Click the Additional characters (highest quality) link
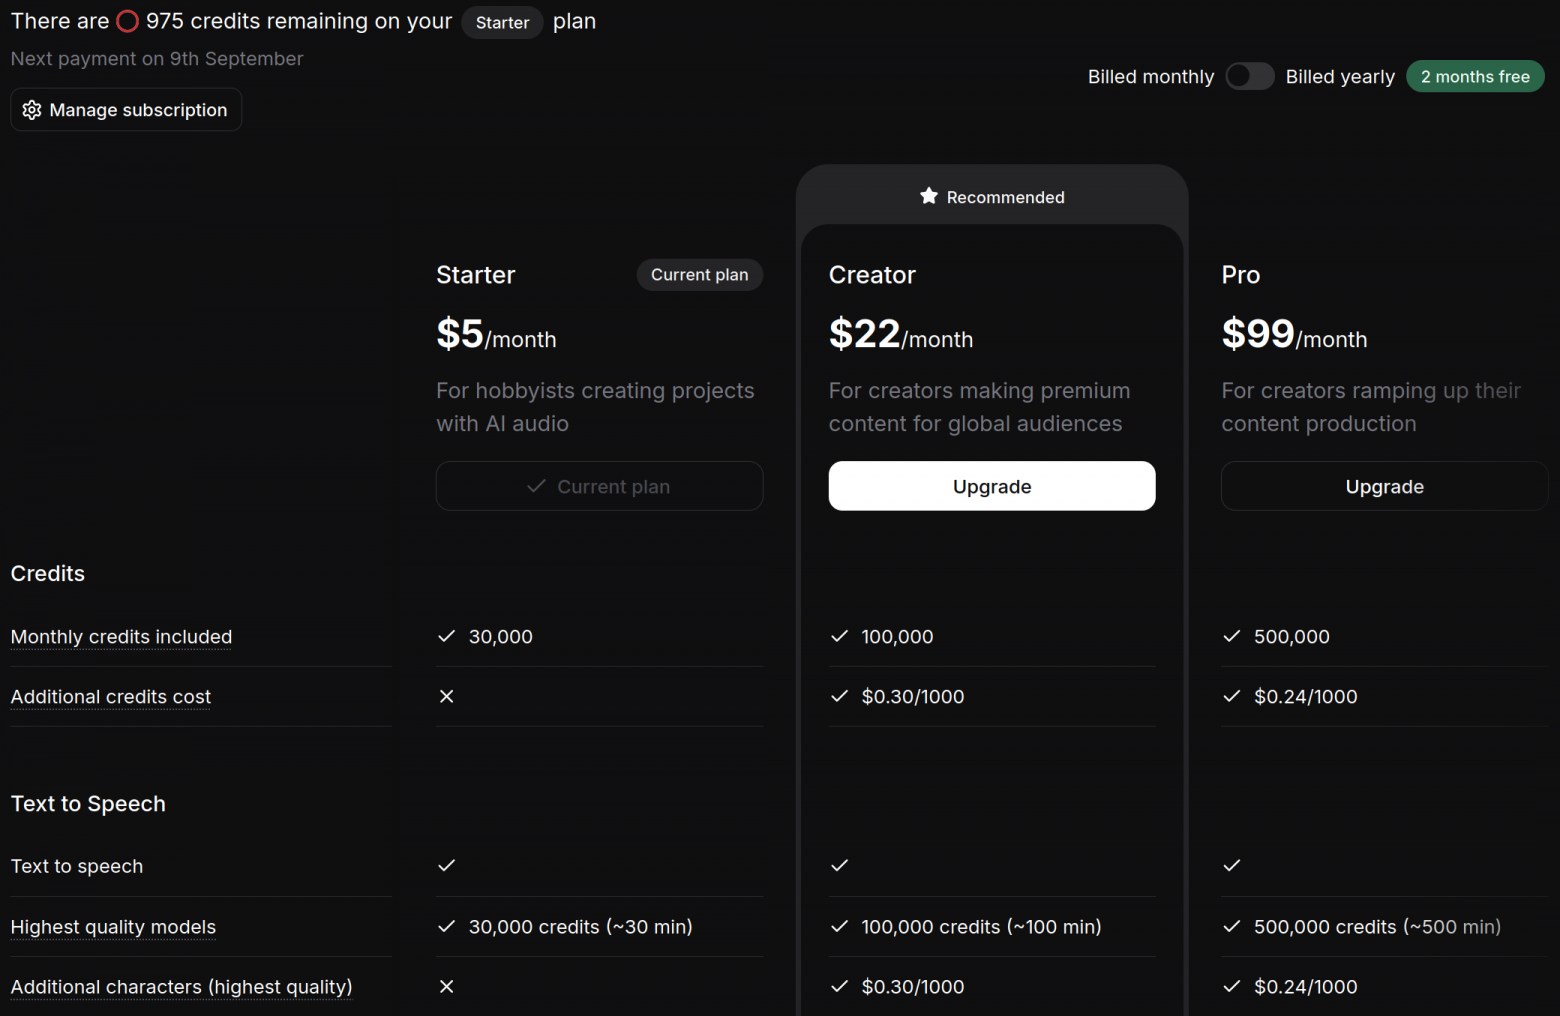The height and width of the screenshot is (1016, 1560). tap(181, 987)
